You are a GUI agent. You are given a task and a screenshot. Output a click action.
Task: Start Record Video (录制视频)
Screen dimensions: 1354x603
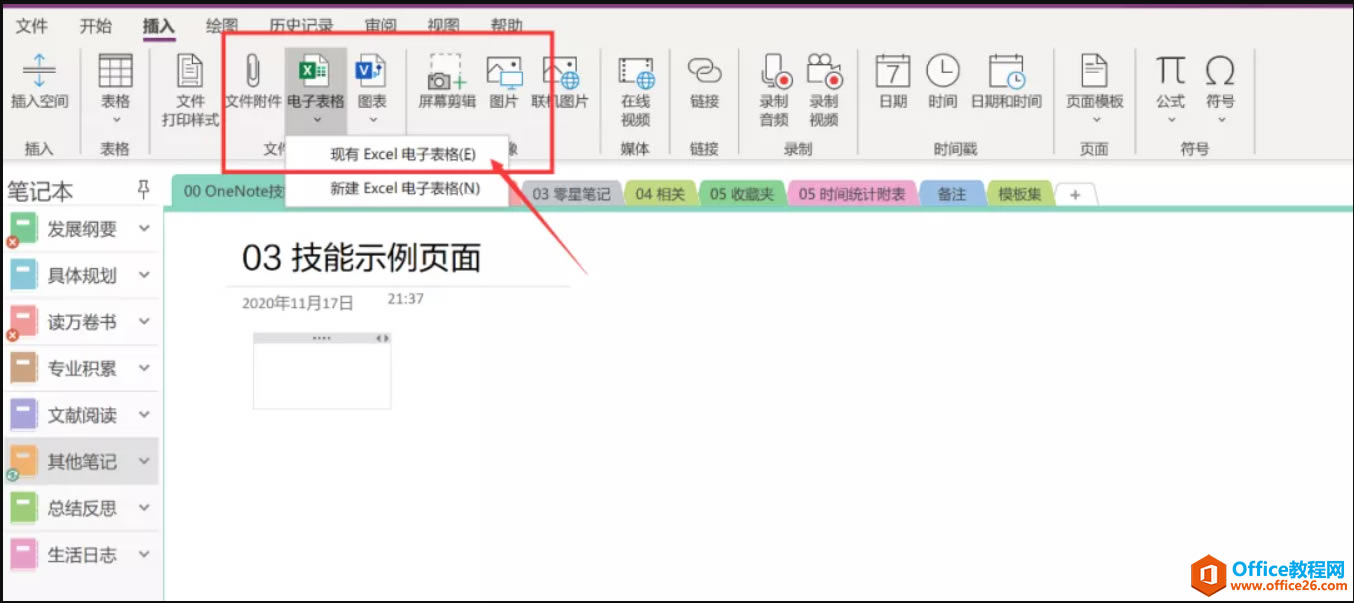(x=824, y=71)
